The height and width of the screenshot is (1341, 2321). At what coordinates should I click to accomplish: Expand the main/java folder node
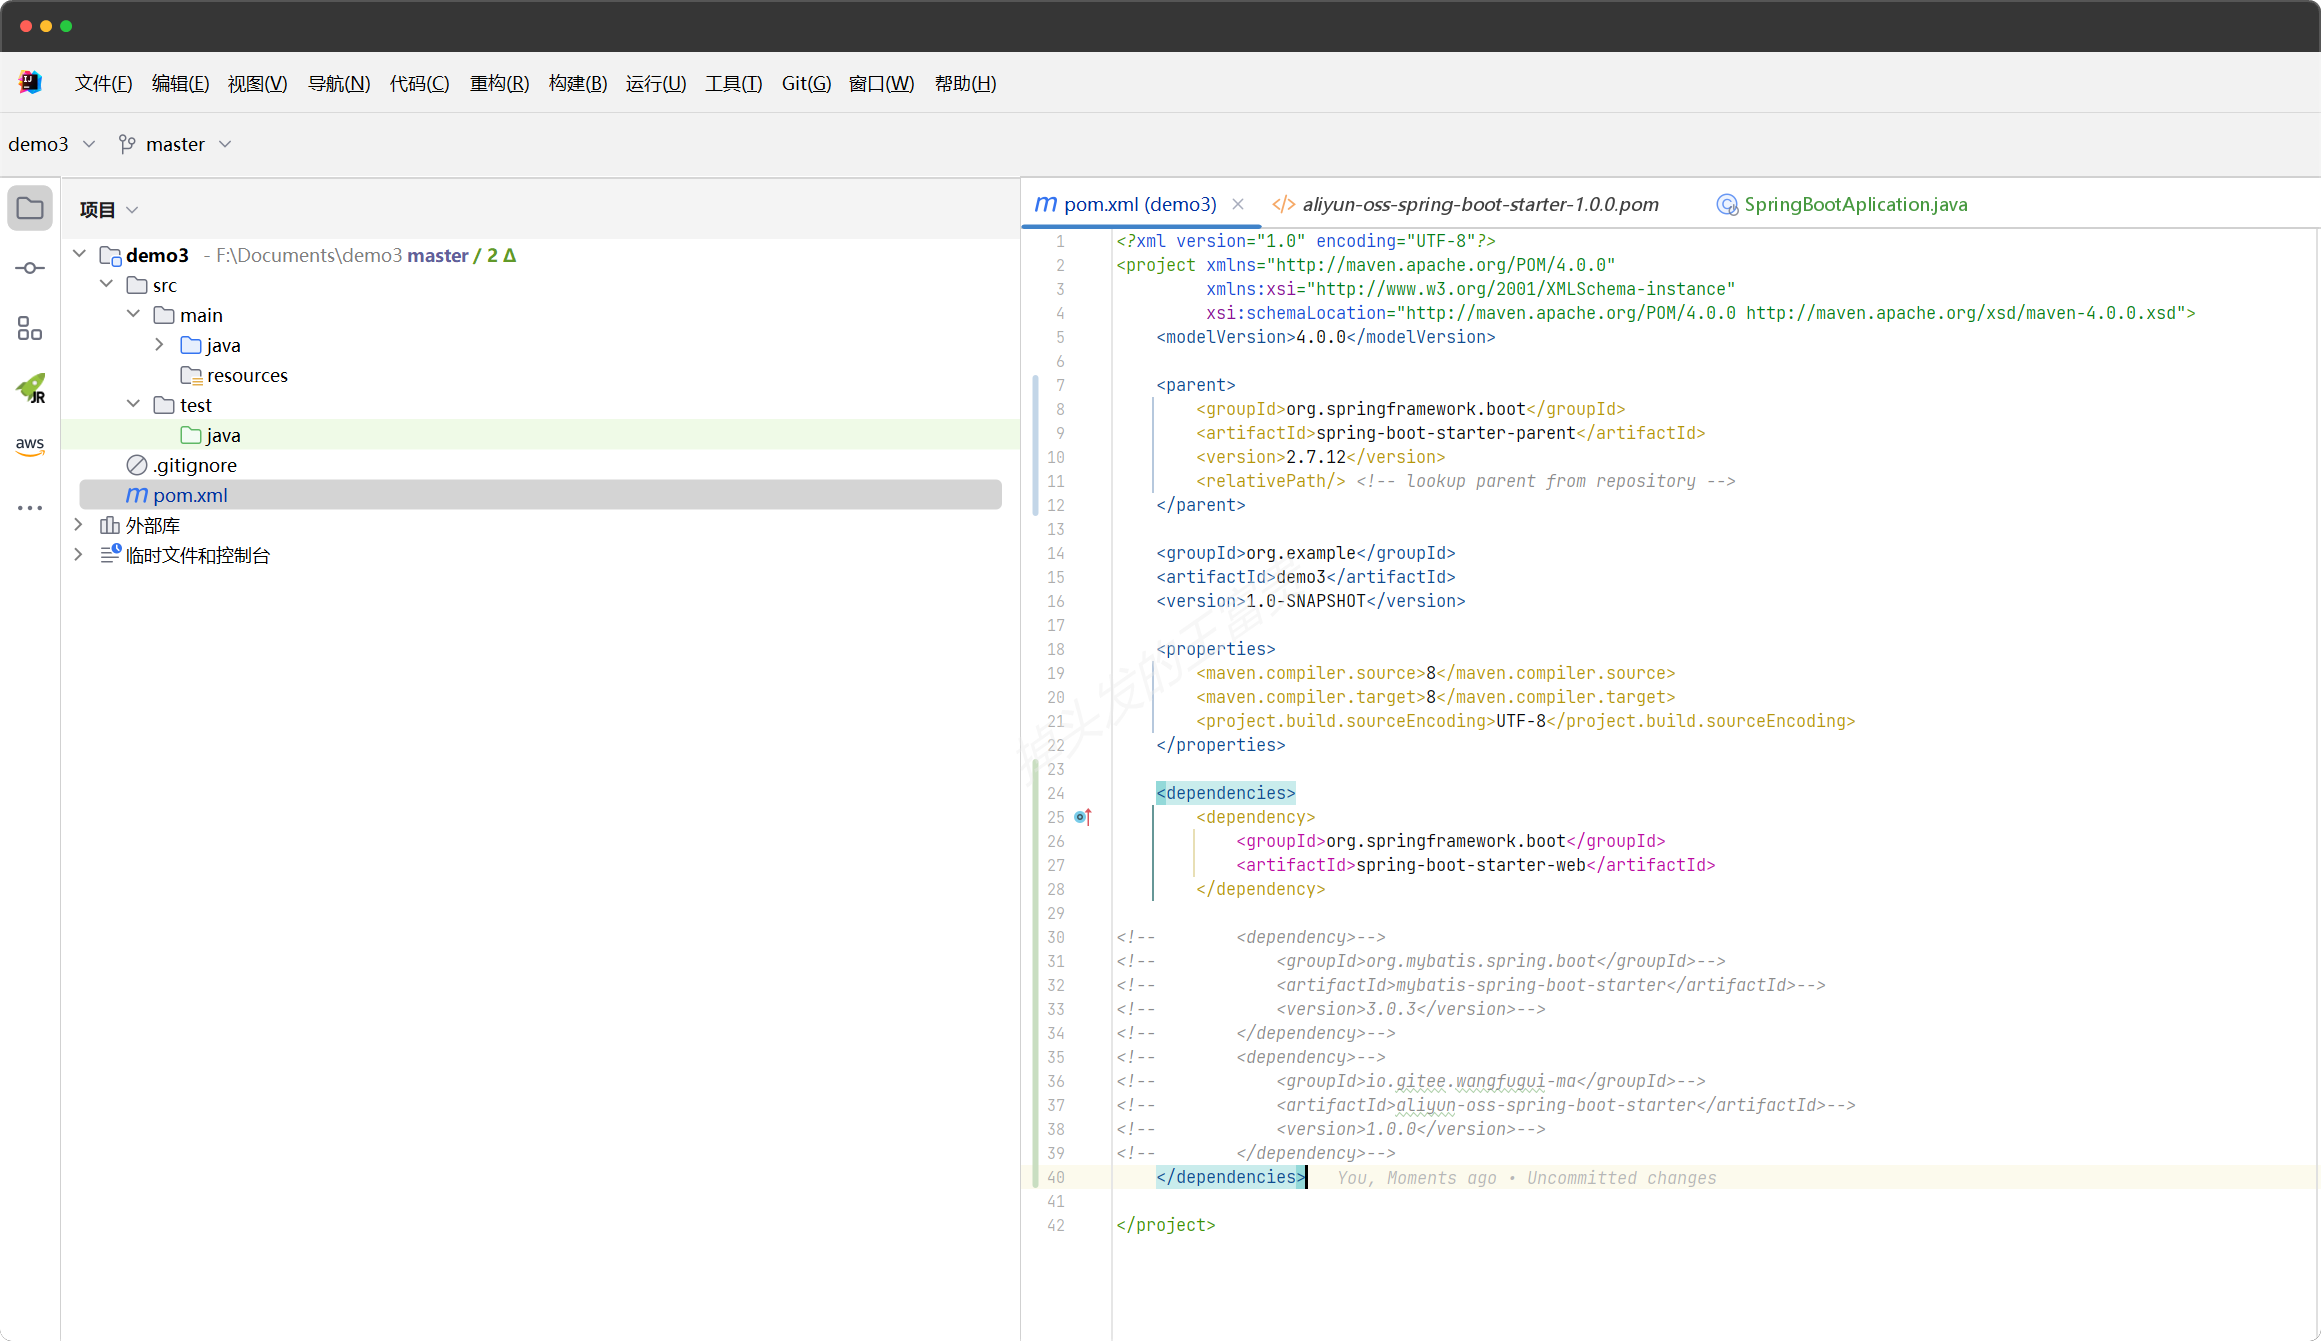159,345
